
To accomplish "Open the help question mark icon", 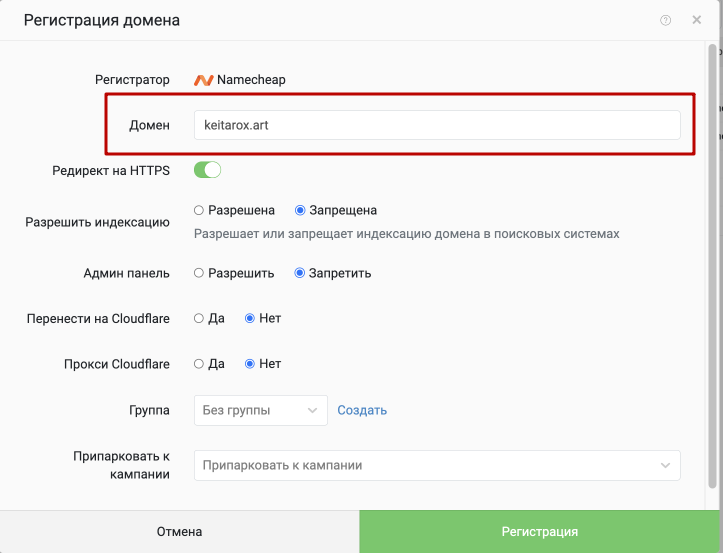I will 665,20.
